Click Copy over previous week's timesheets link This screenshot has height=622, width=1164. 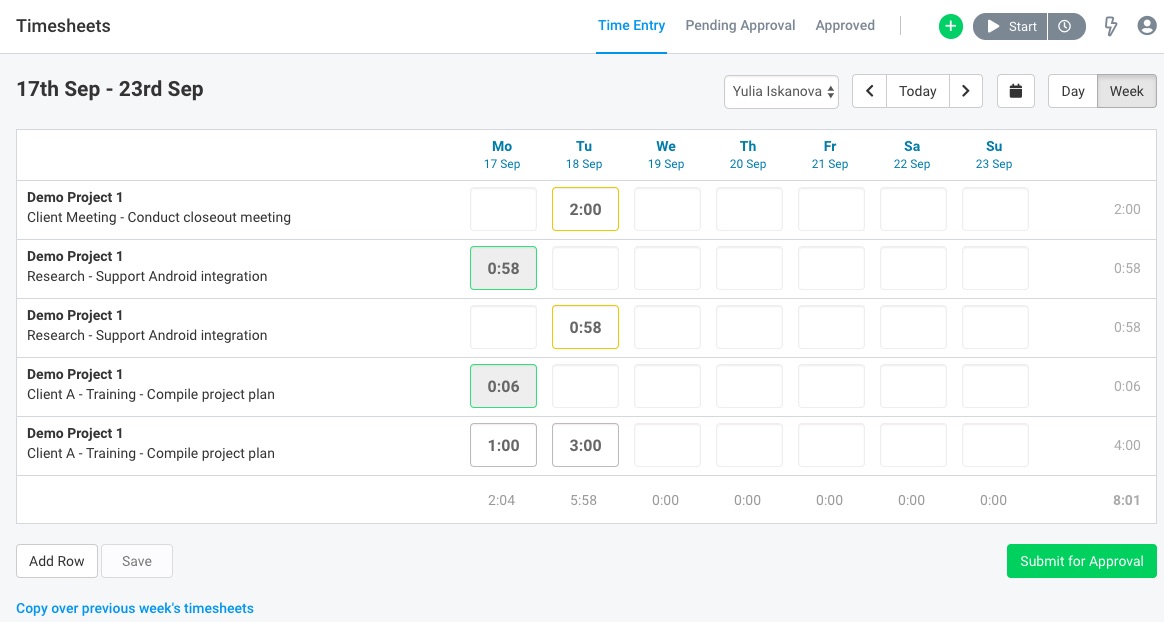135,608
